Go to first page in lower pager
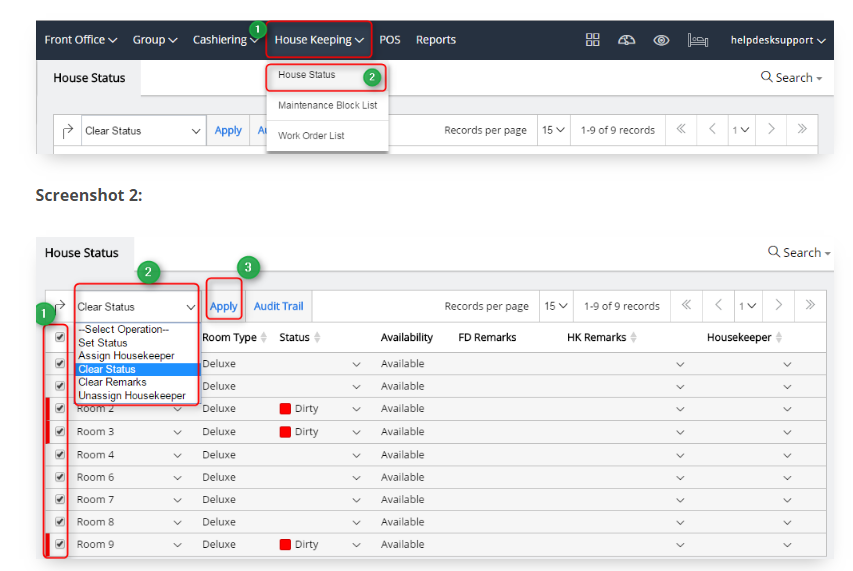The width and height of the screenshot is (853, 571). point(687,305)
